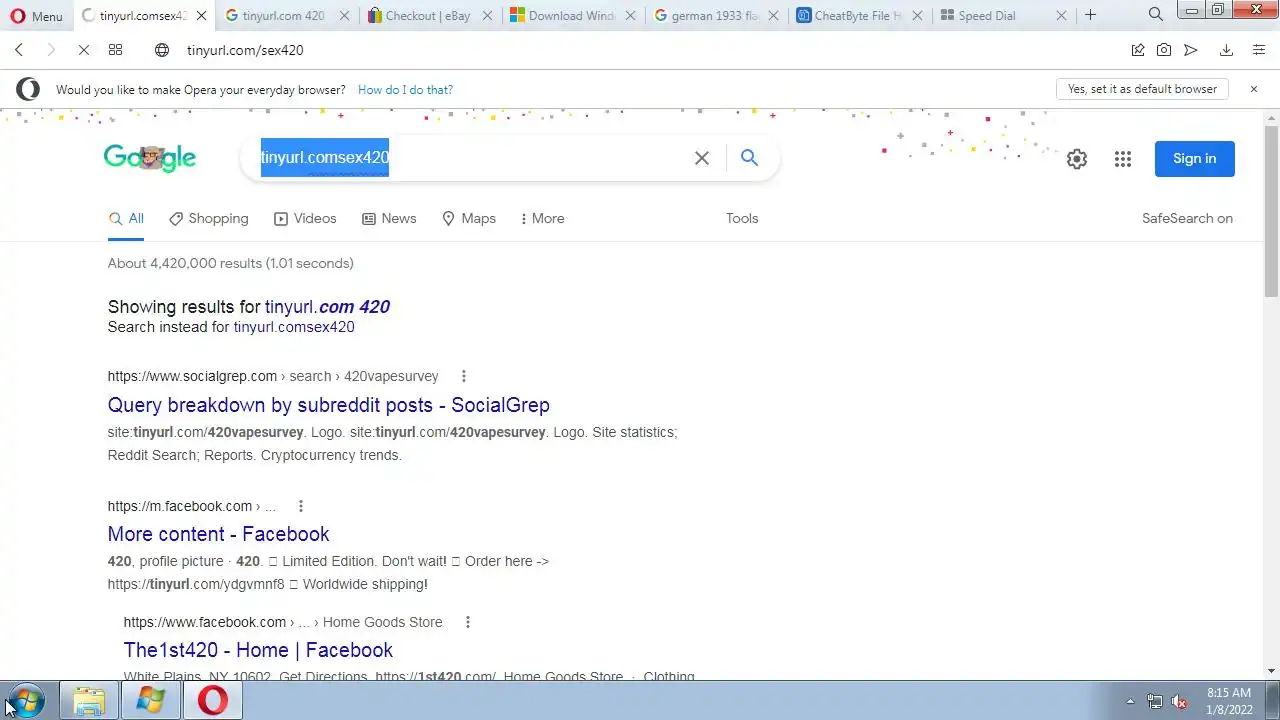1280x720 pixels.
Task: Open the Opera player send icon
Action: [x=1191, y=50]
